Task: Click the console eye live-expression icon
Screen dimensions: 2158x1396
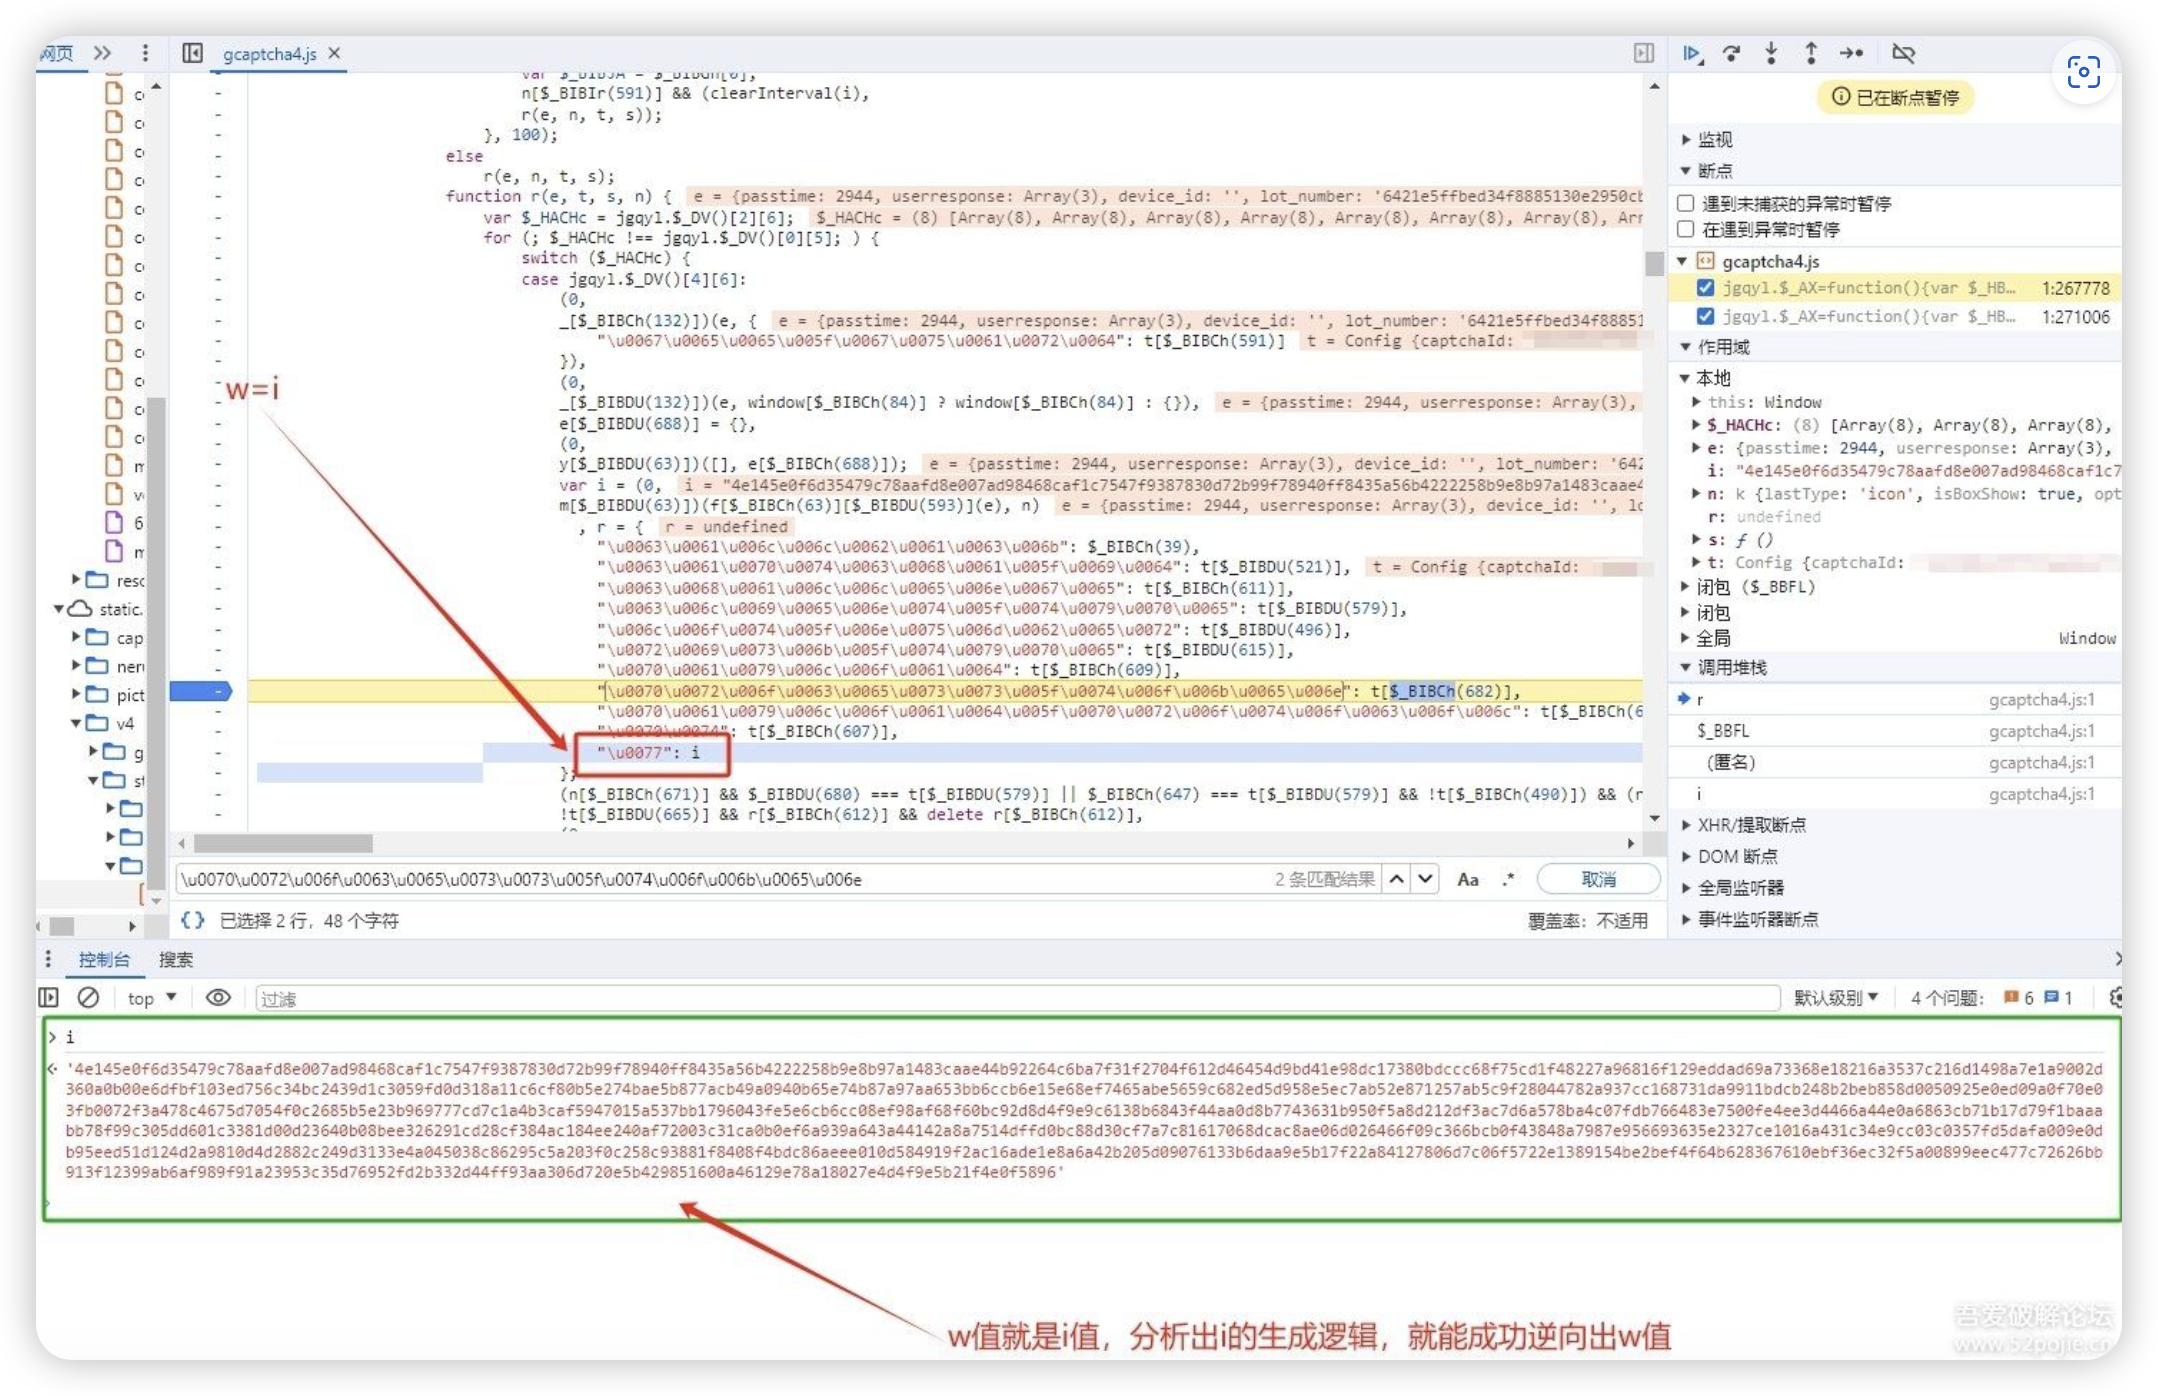Action: [x=218, y=997]
